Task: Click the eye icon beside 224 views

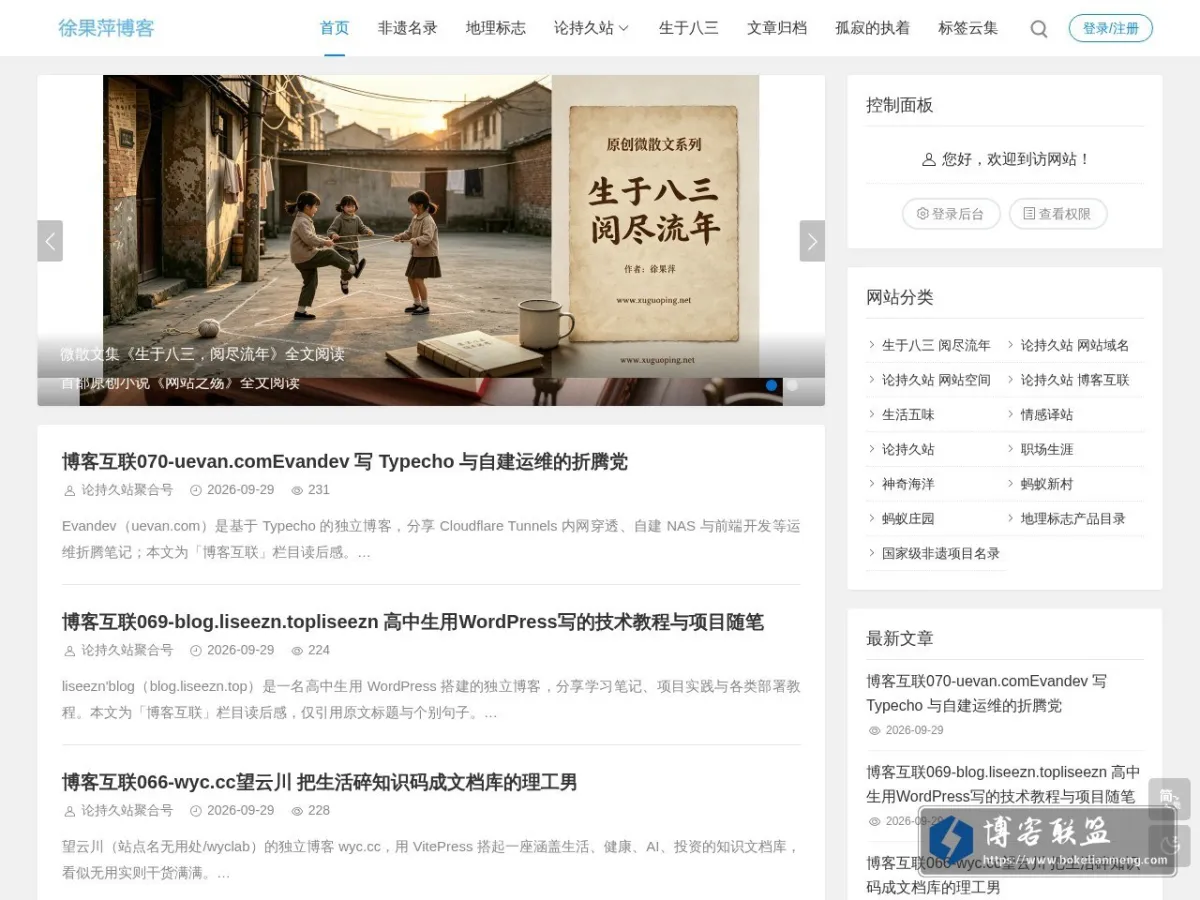Action: pyautogui.click(x=297, y=651)
